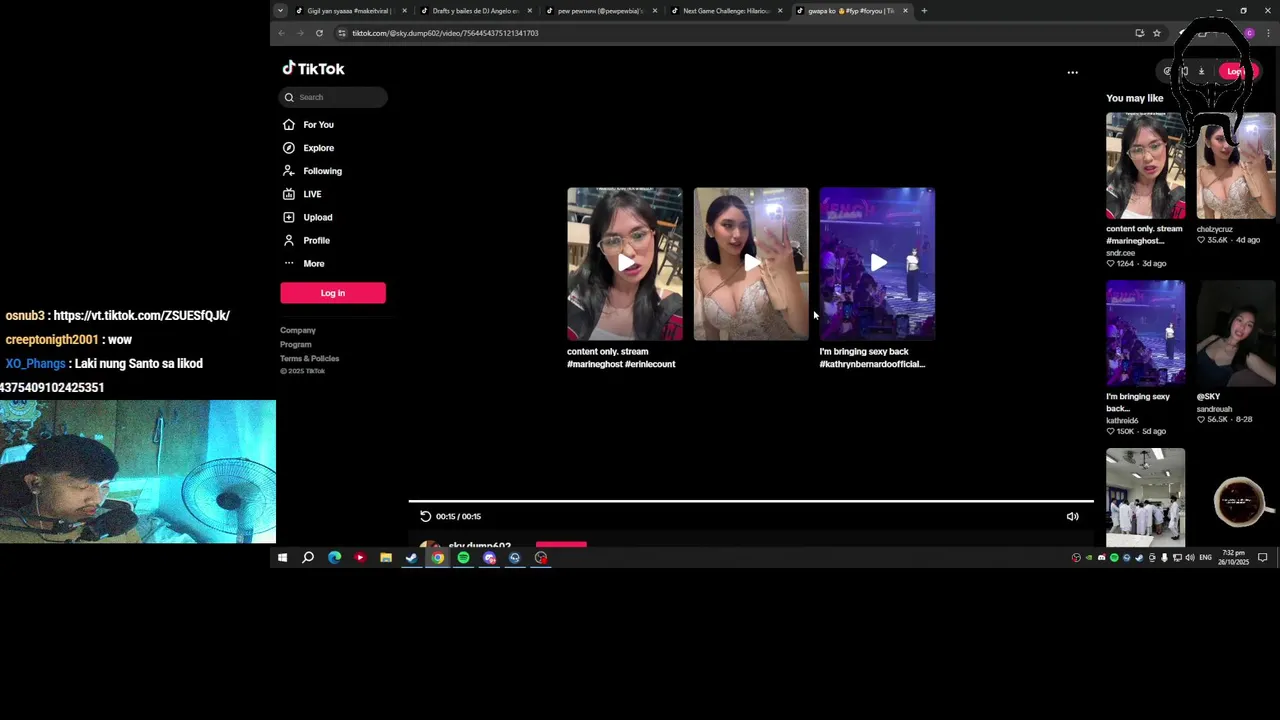Click the TikTok logo
1280x720 pixels.
(313, 68)
